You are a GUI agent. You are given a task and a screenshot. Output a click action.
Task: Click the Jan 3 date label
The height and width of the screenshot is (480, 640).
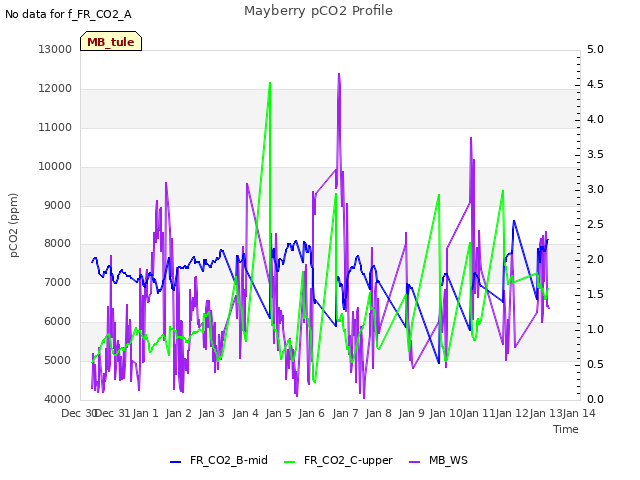click(x=211, y=413)
